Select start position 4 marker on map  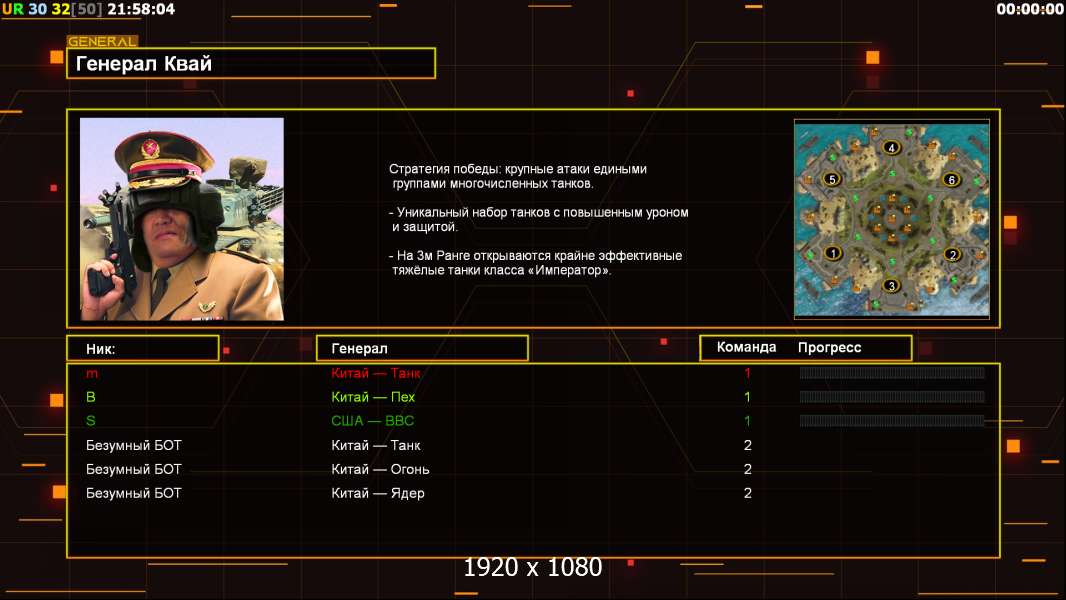click(892, 148)
